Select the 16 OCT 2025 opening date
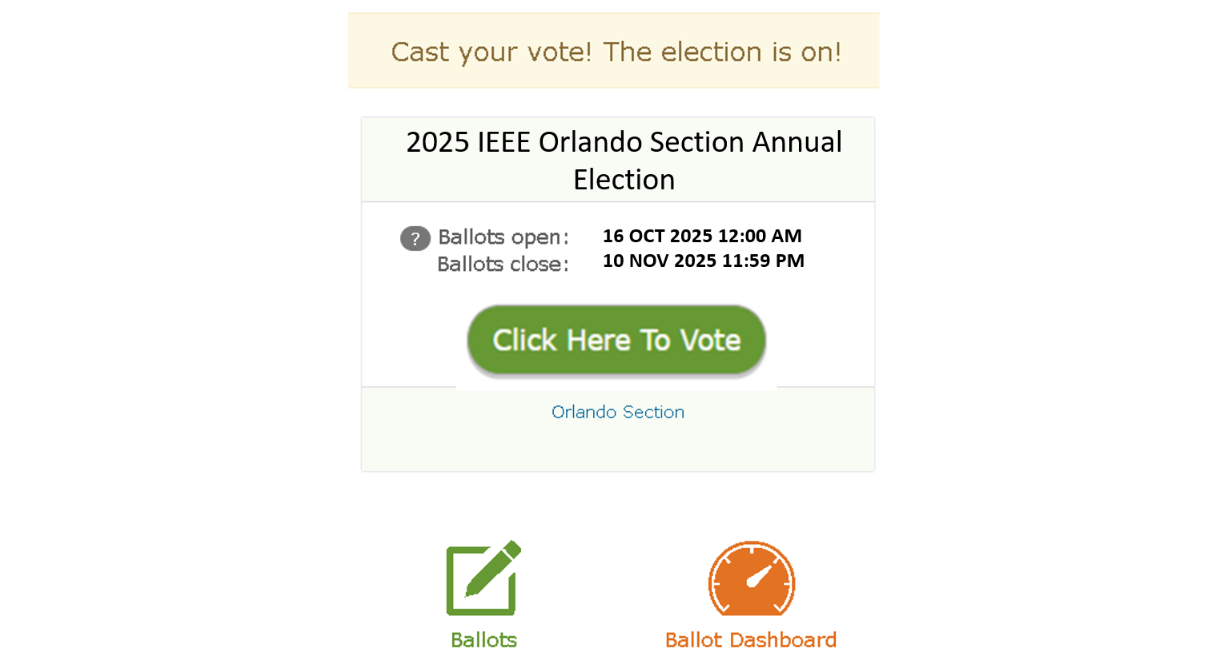Screen dimensions: 1205x671 click(x=657, y=236)
